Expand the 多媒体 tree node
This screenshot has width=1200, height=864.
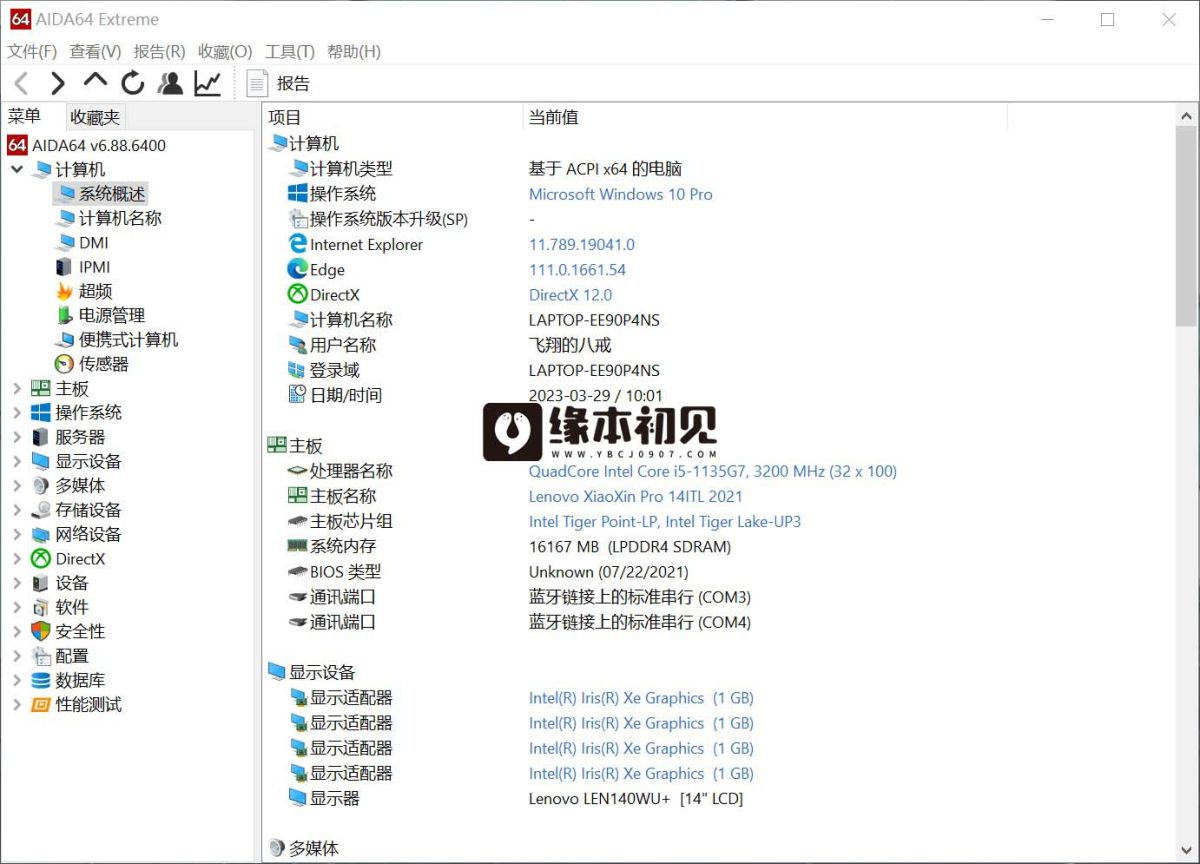16,485
